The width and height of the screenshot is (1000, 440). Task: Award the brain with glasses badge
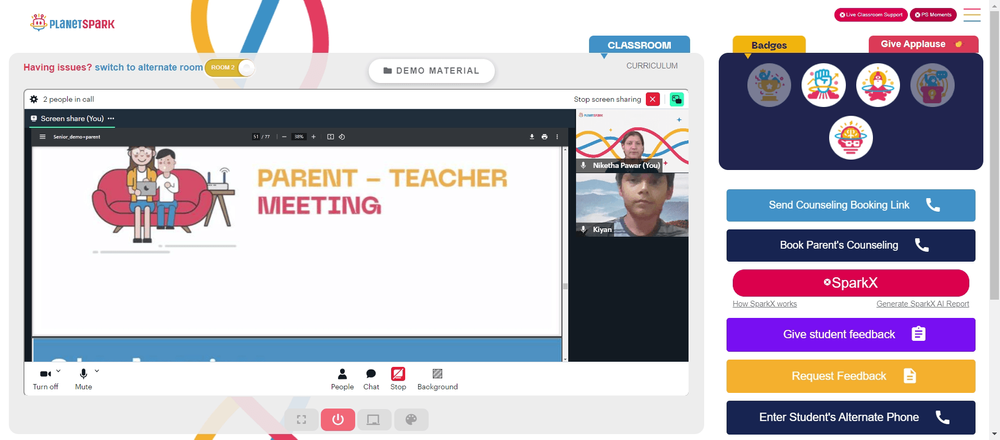pos(851,138)
